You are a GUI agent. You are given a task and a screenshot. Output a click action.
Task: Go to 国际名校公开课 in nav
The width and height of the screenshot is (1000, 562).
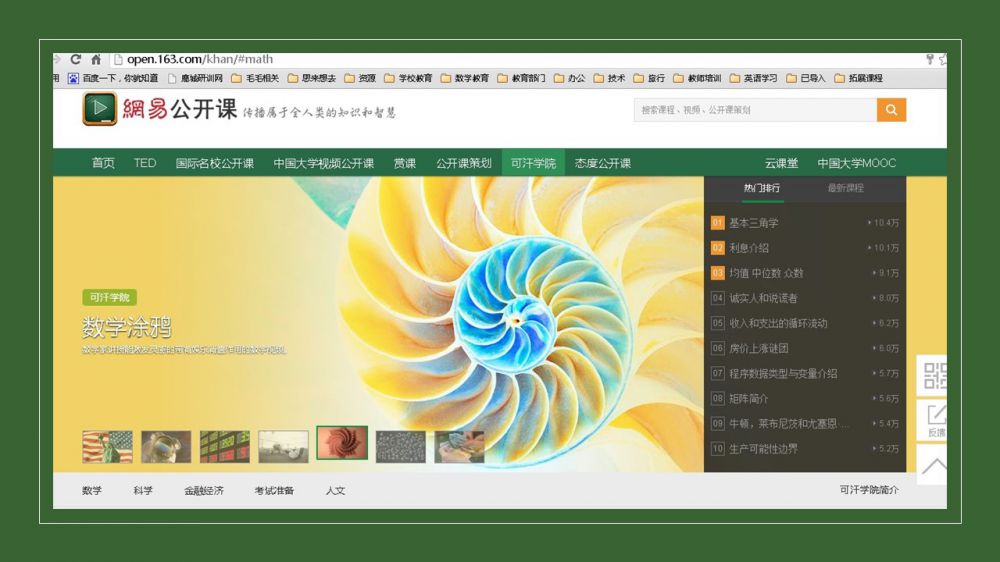coord(214,163)
